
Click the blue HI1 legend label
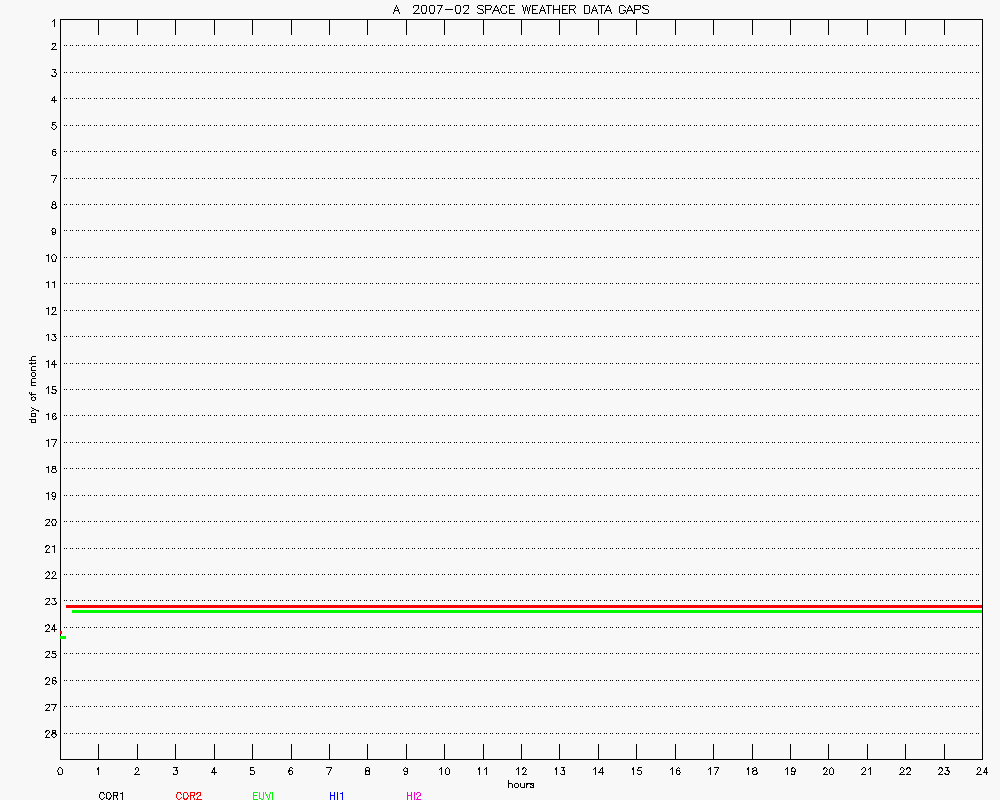coord(337,796)
